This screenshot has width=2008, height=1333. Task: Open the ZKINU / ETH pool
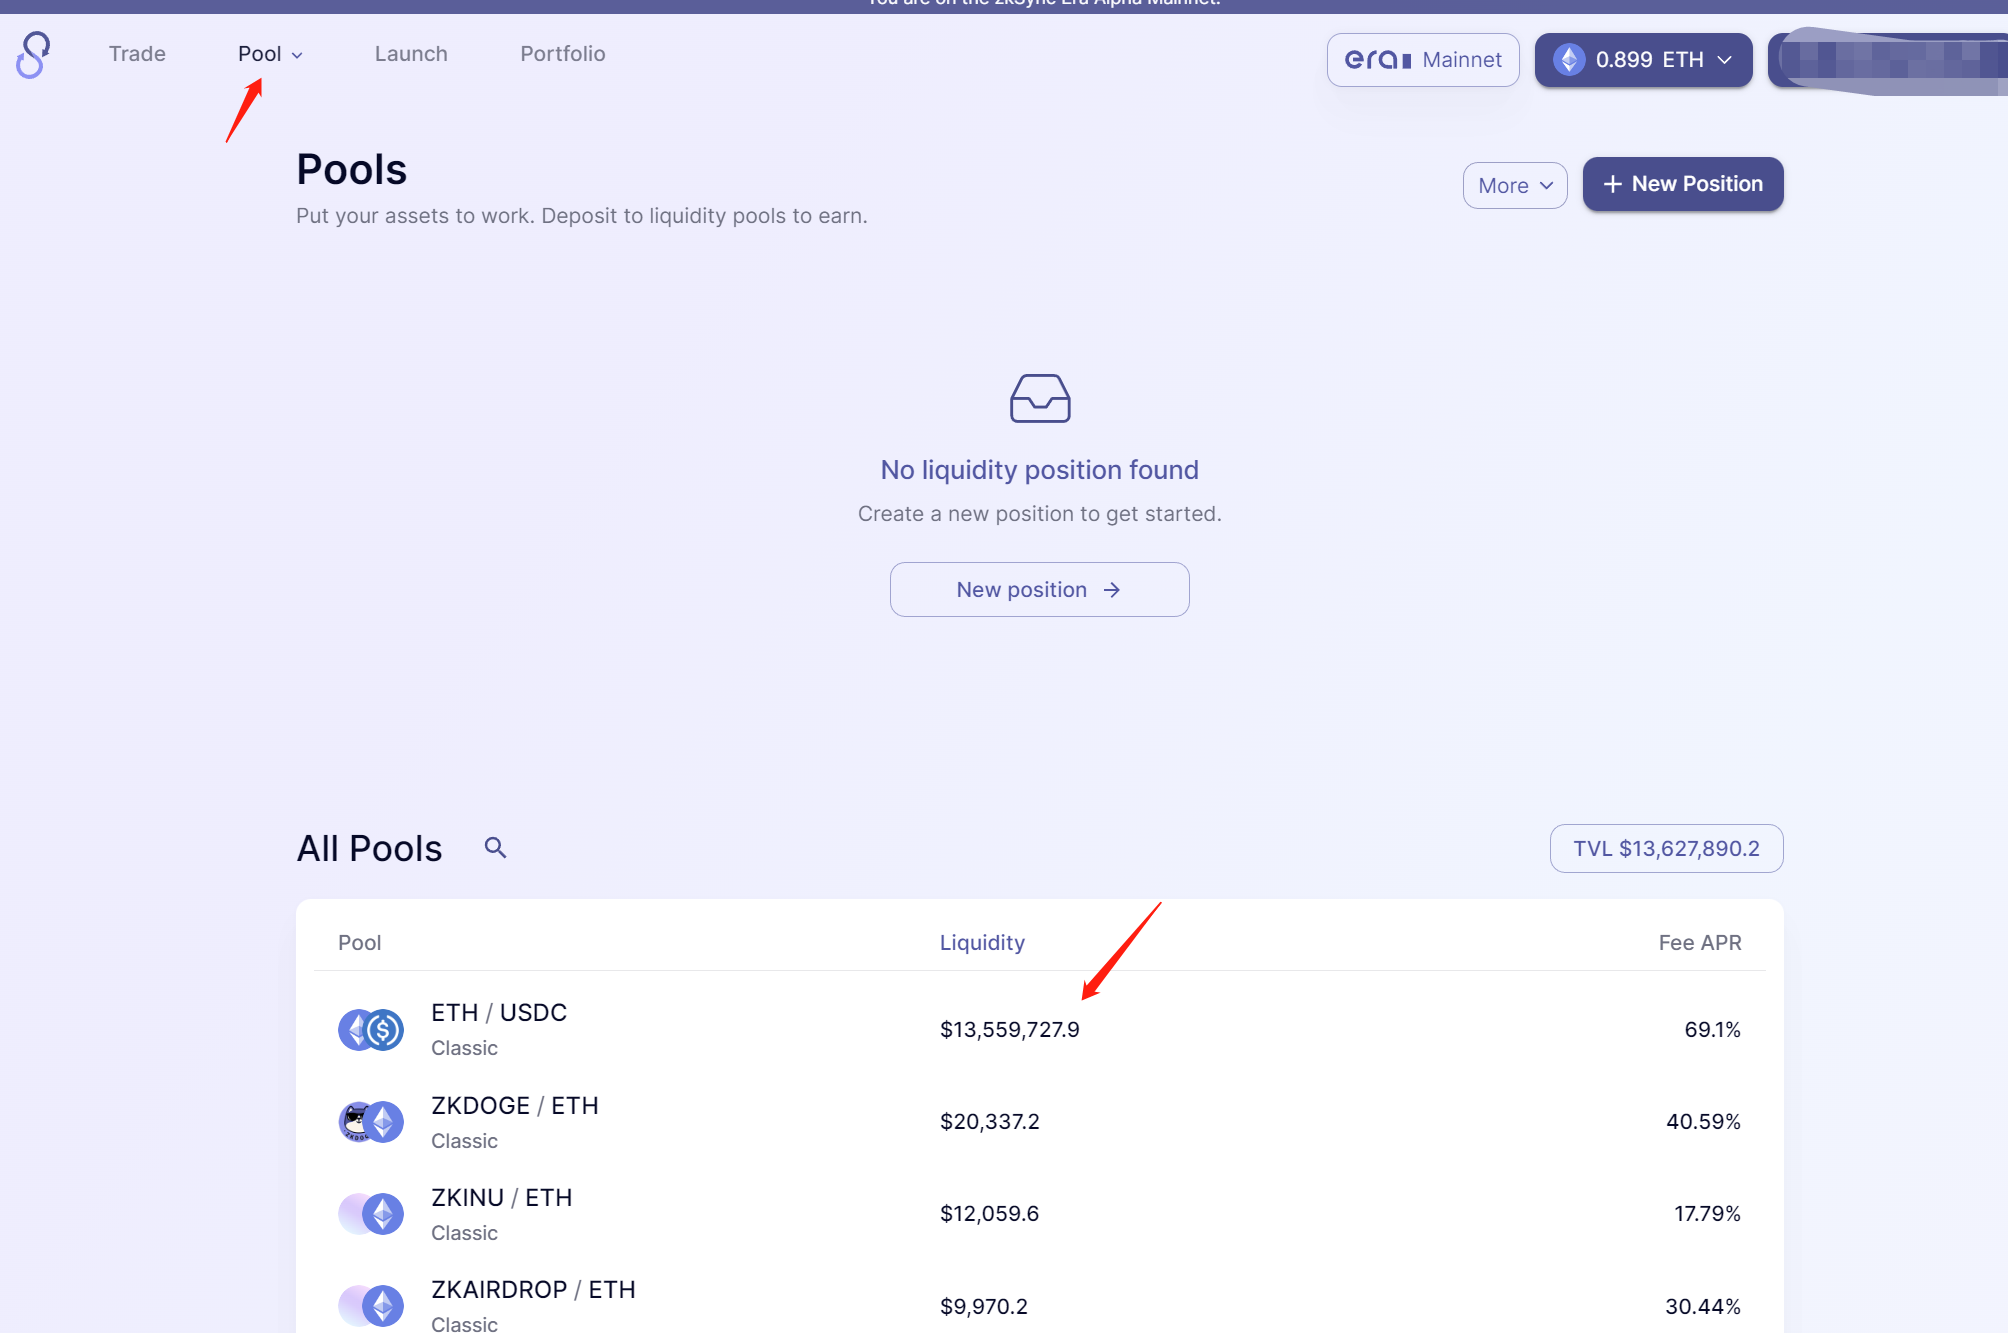click(x=1040, y=1213)
